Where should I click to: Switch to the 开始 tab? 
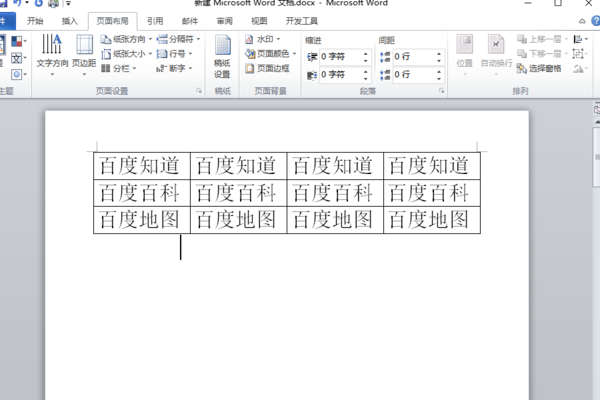35,21
